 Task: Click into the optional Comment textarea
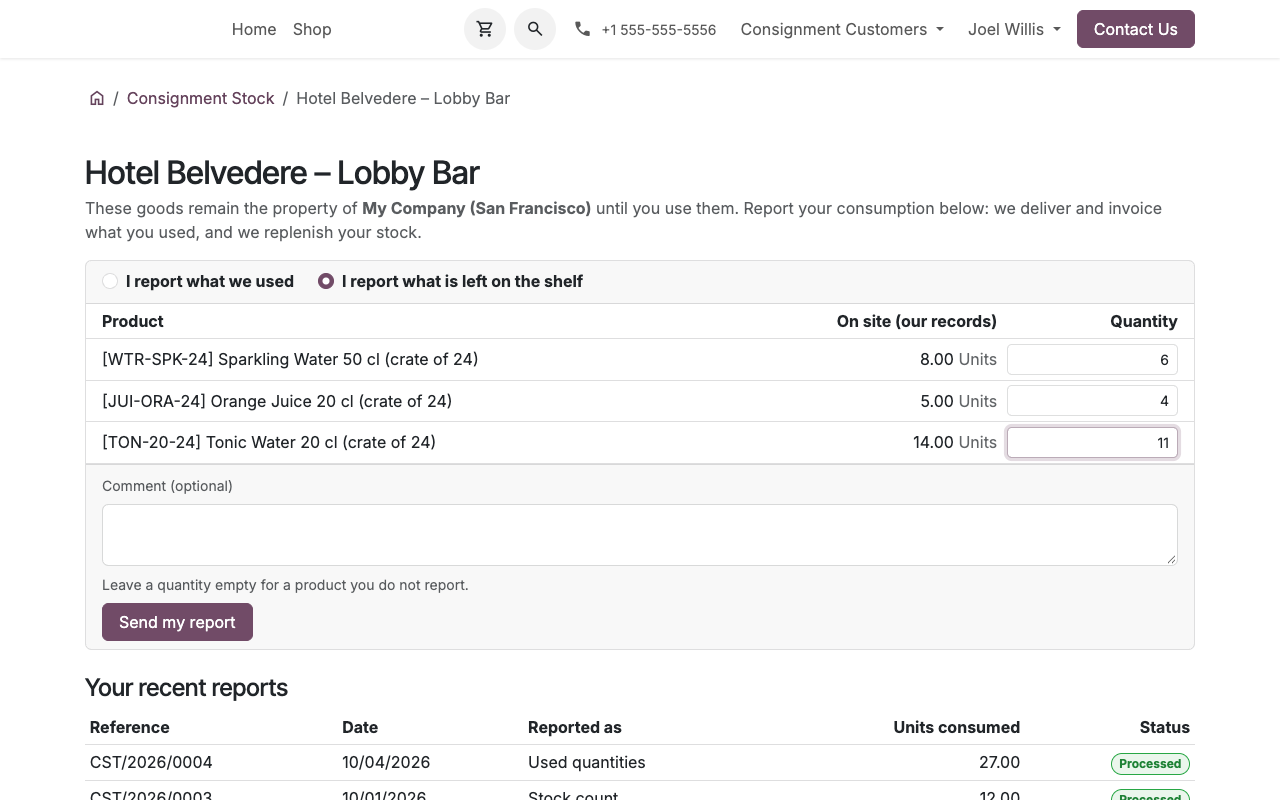pyautogui.click(x=640, y=535)
